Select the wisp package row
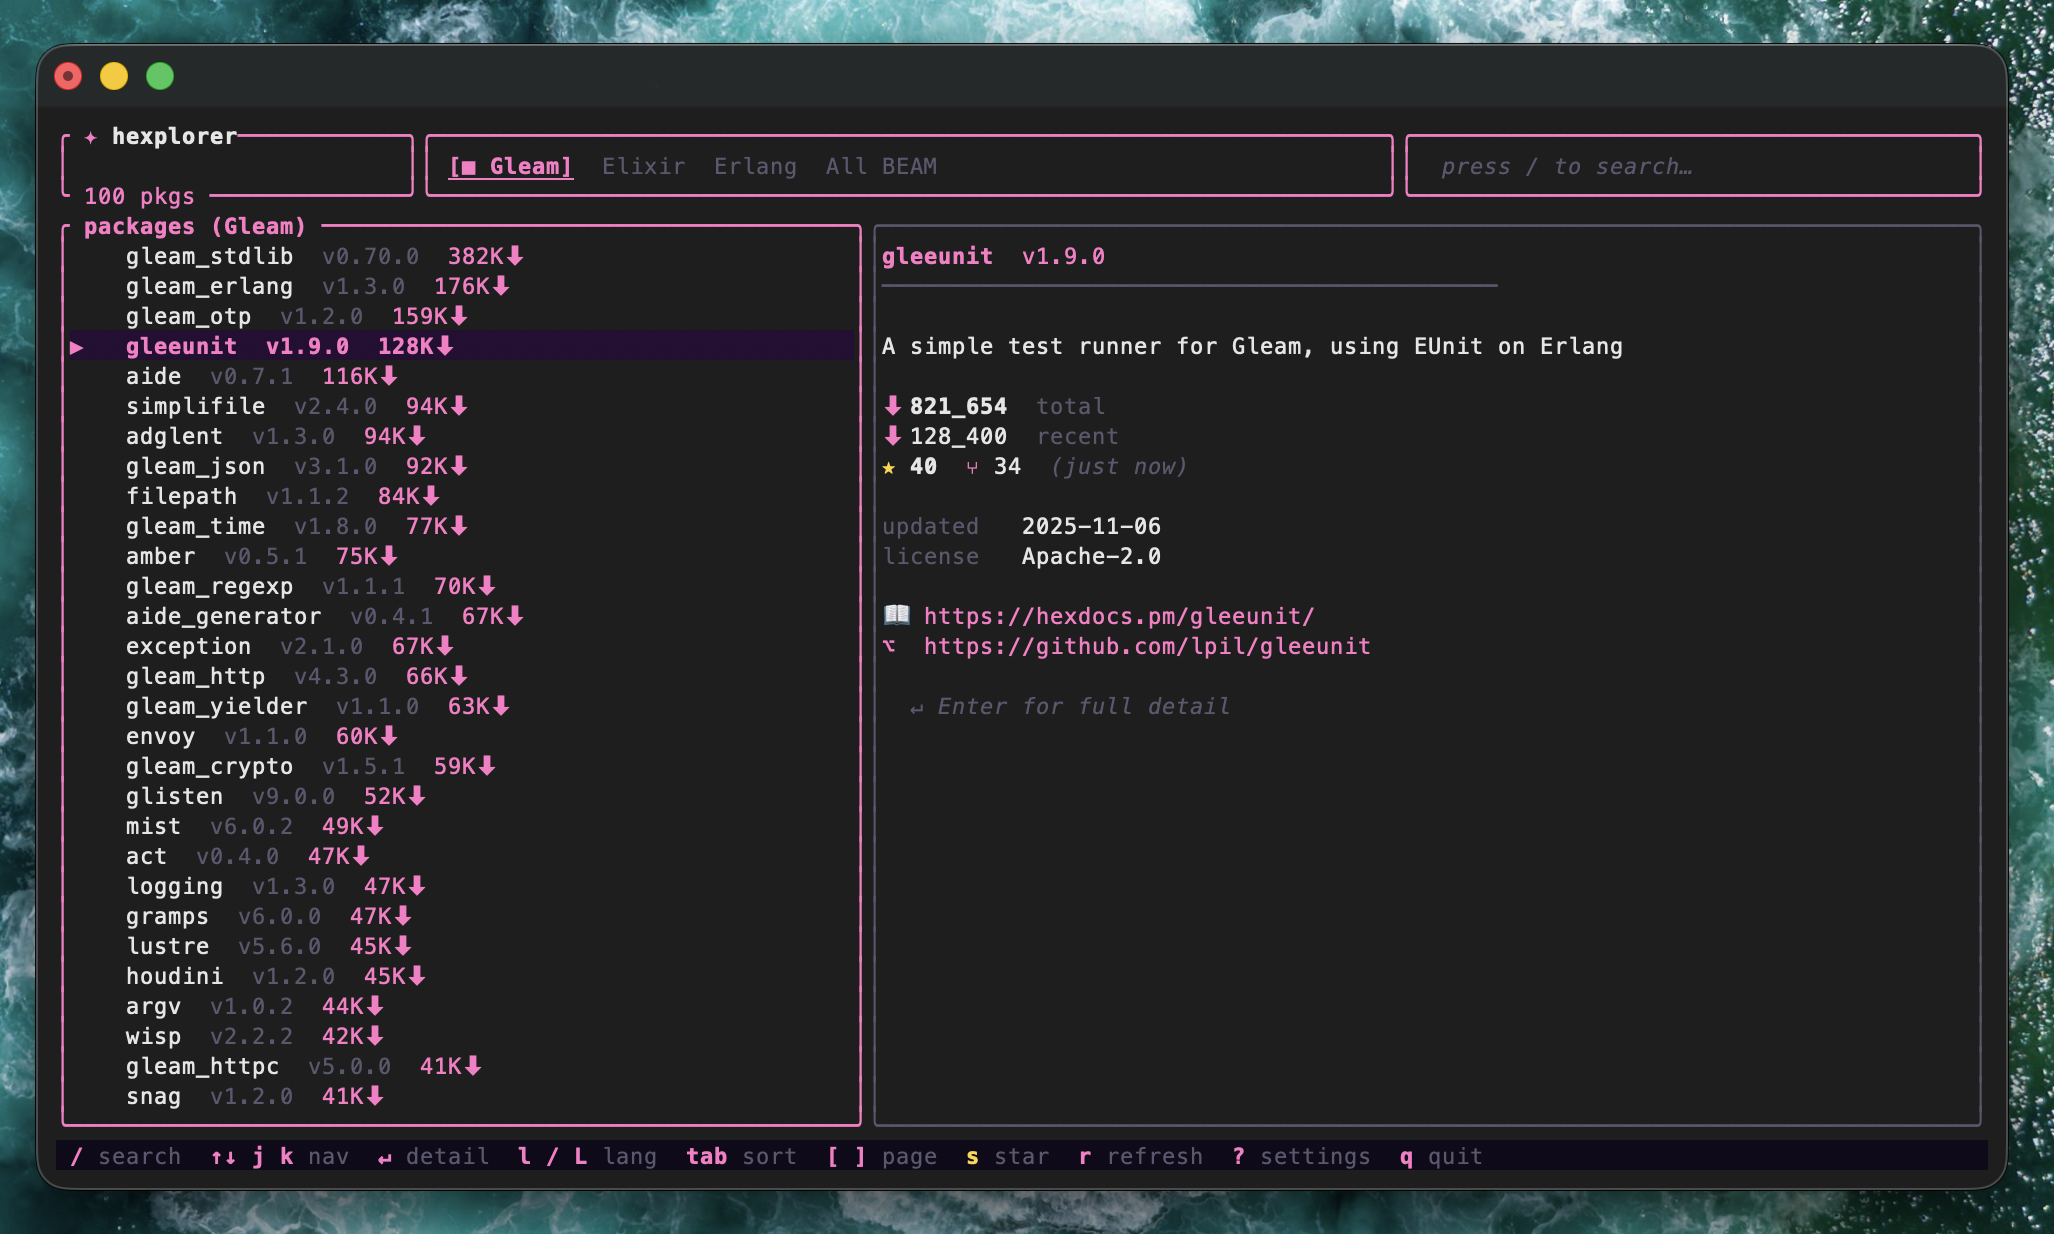This screenshot has height=1234, width=2054. click(462, 1036)
